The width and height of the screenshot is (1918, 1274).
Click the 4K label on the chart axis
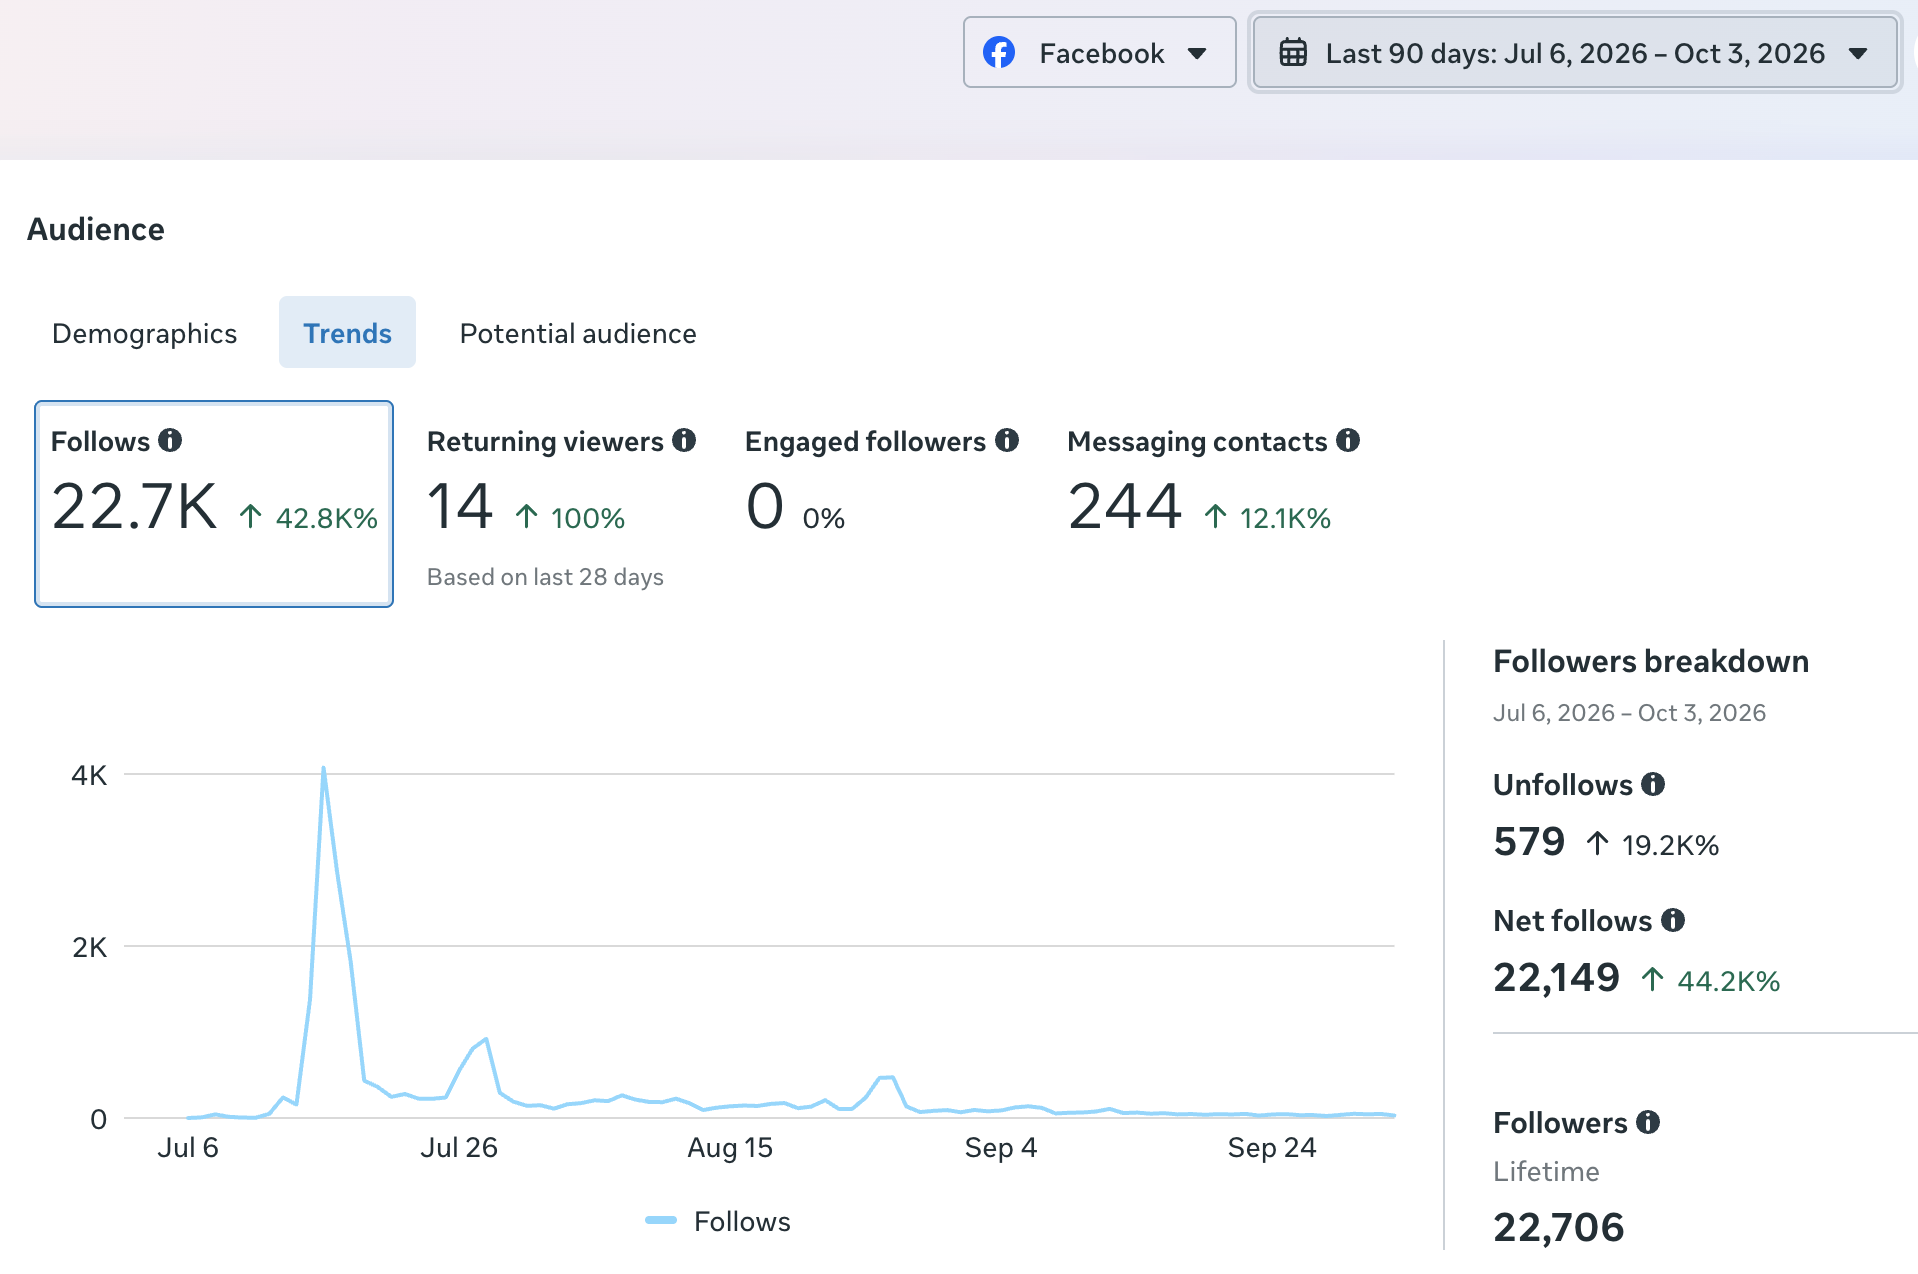[89, 775]
